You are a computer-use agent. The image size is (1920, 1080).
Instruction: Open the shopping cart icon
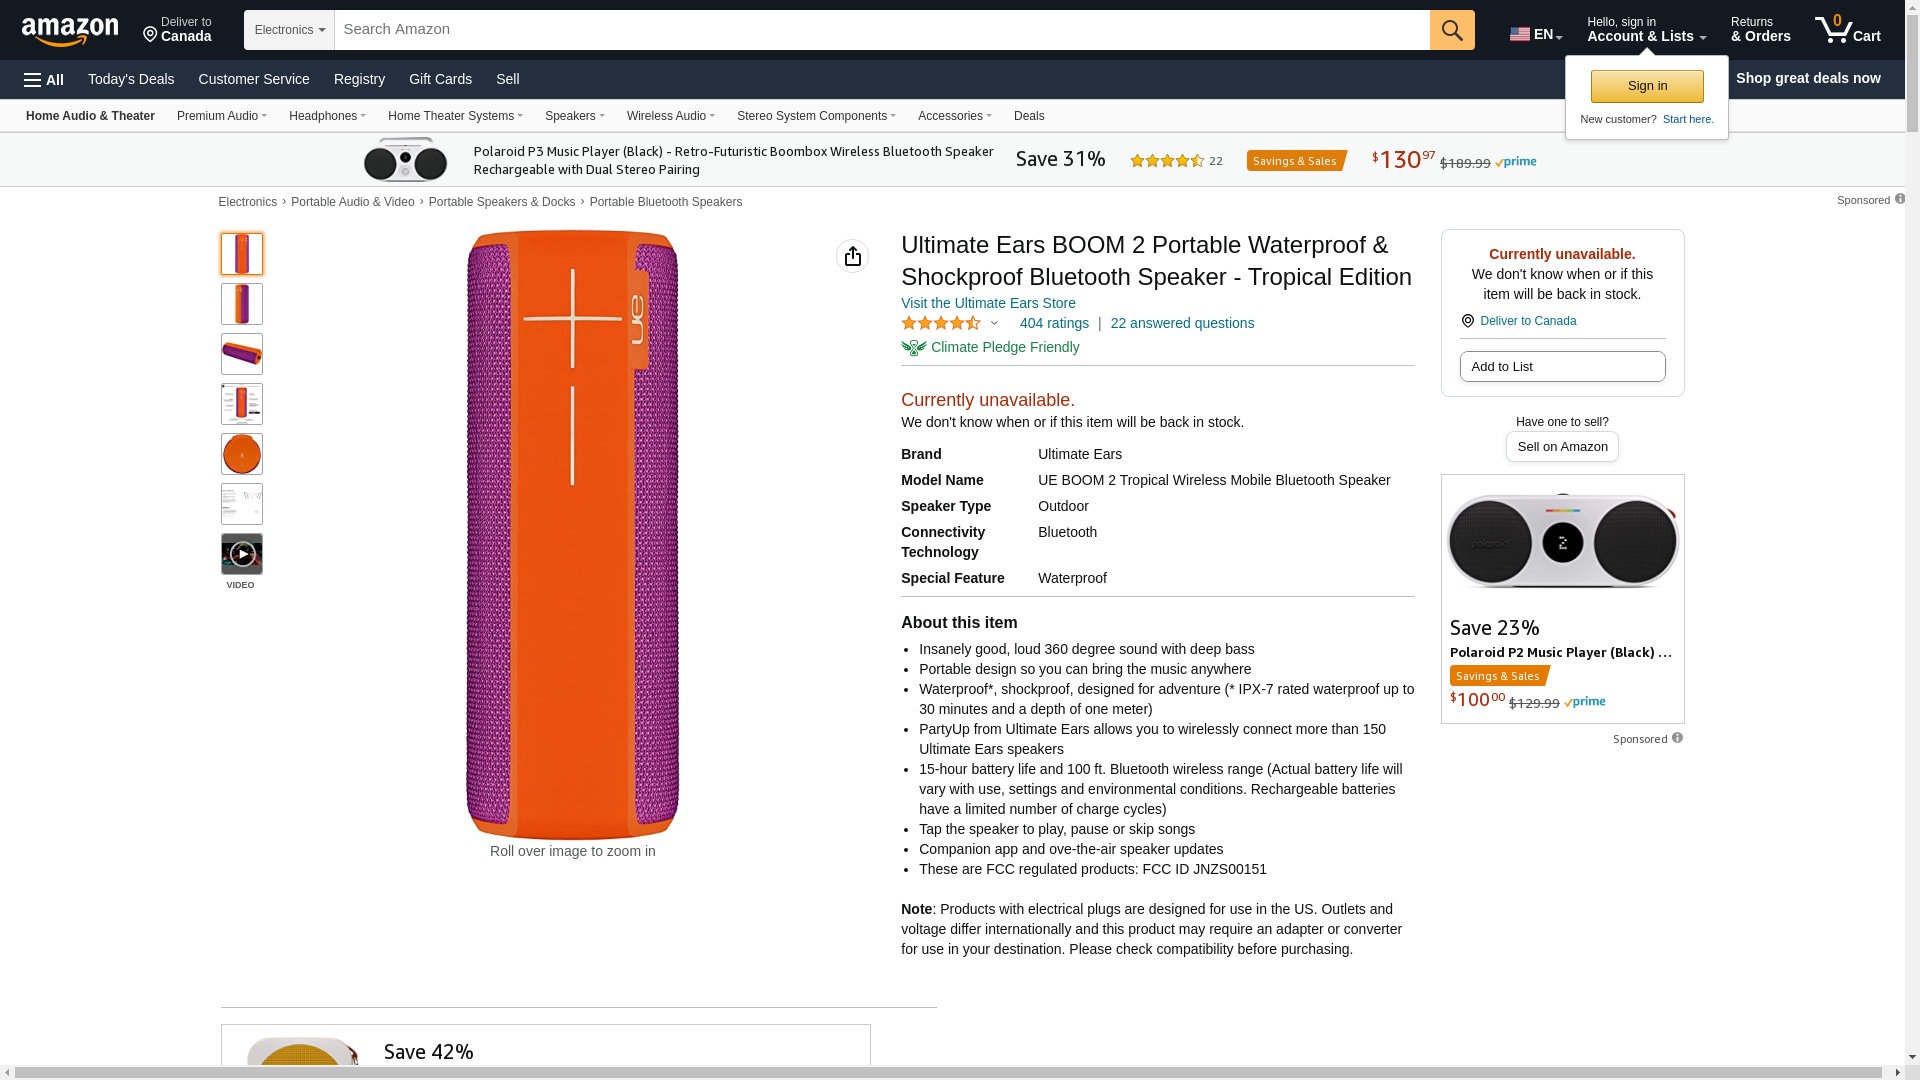pyautogui.click(x=1847, y=30)
